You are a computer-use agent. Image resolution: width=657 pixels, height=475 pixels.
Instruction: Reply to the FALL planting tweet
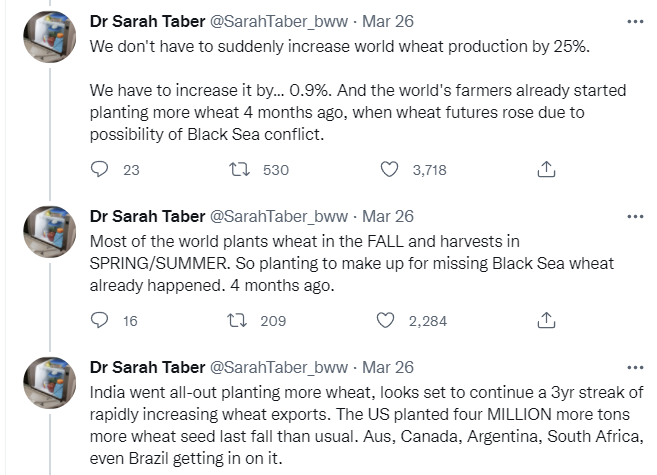pyautogui.click(x=99, y=321)
